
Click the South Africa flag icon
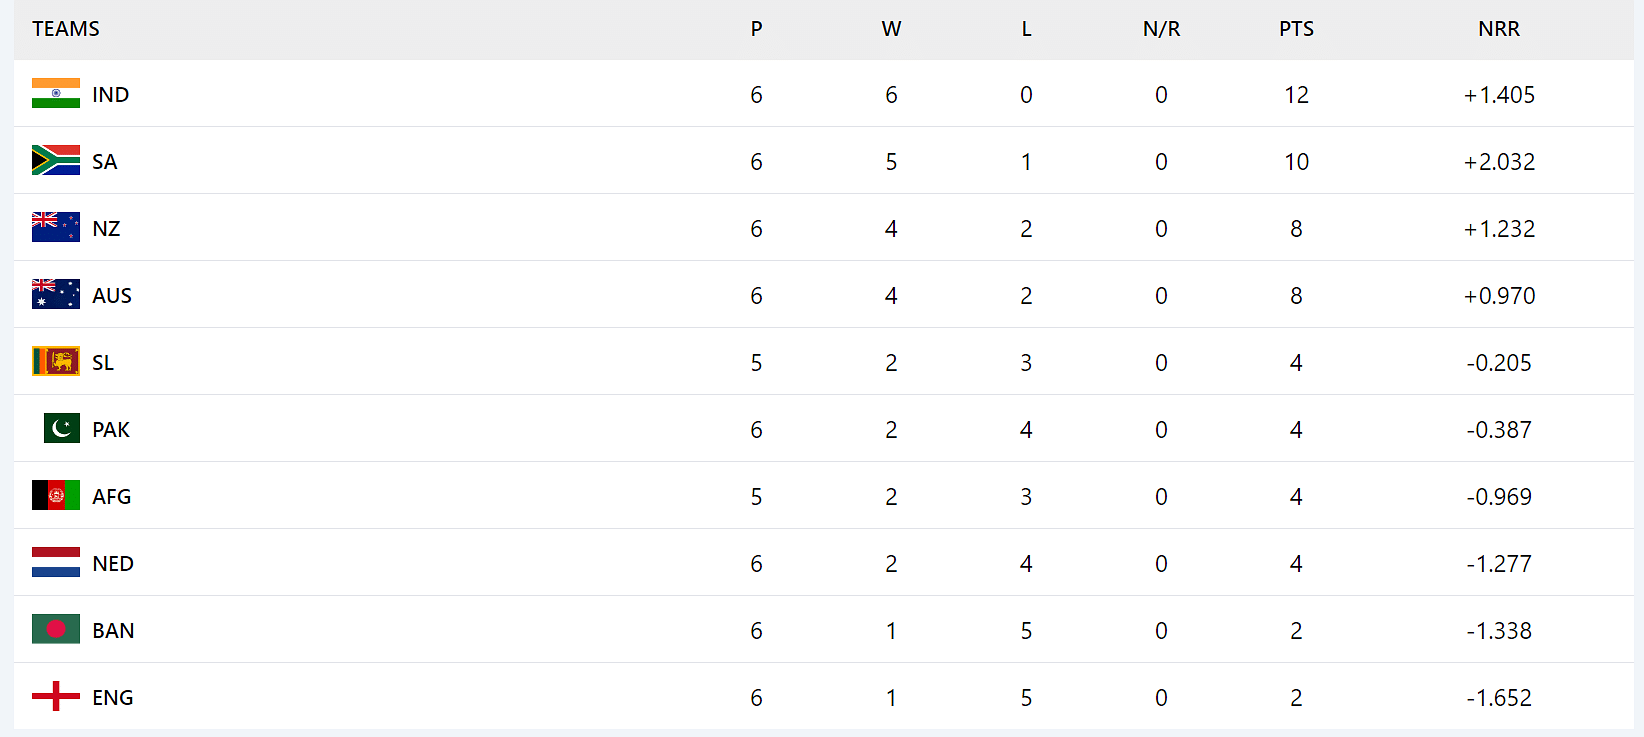[x=56, y=161]
